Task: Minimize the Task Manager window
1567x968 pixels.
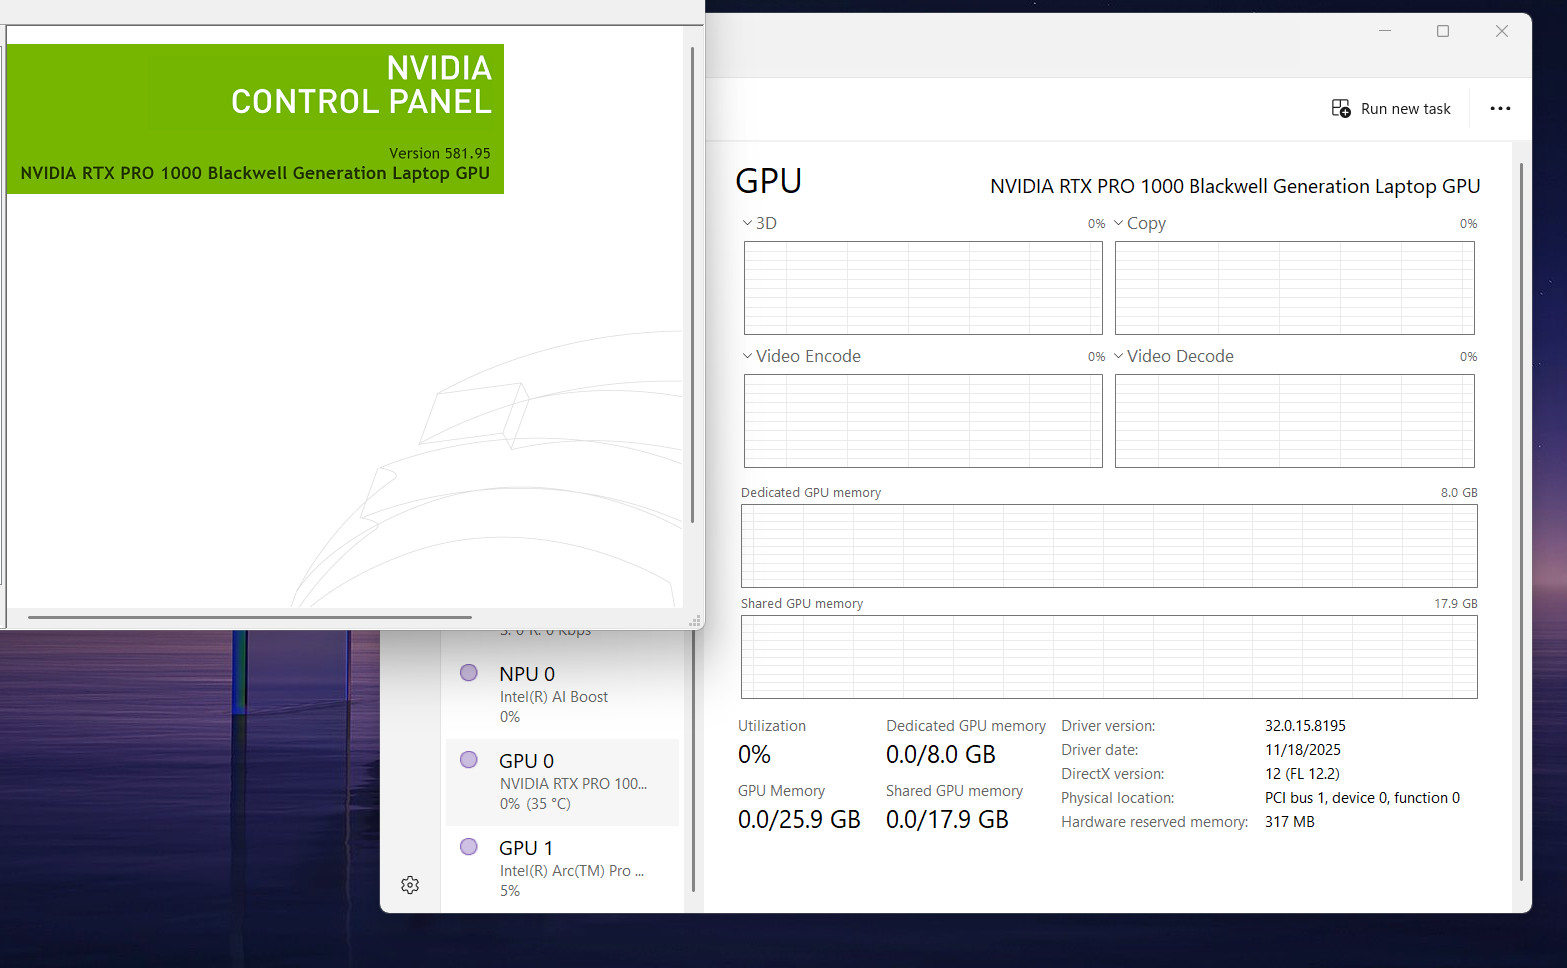Action: point(1385,31)
